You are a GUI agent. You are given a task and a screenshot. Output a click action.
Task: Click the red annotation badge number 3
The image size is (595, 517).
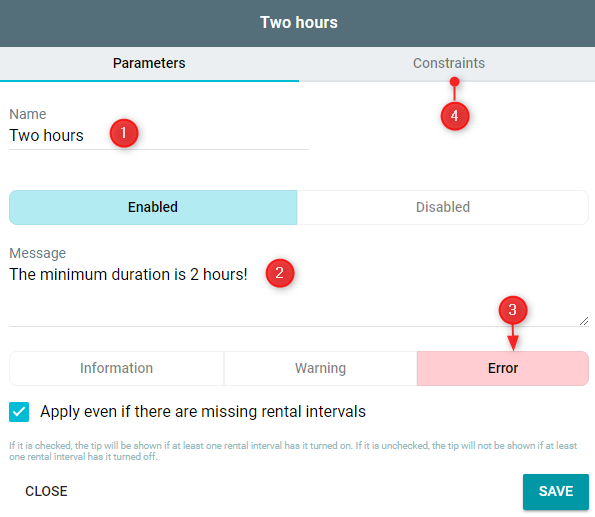pos(513,310)
